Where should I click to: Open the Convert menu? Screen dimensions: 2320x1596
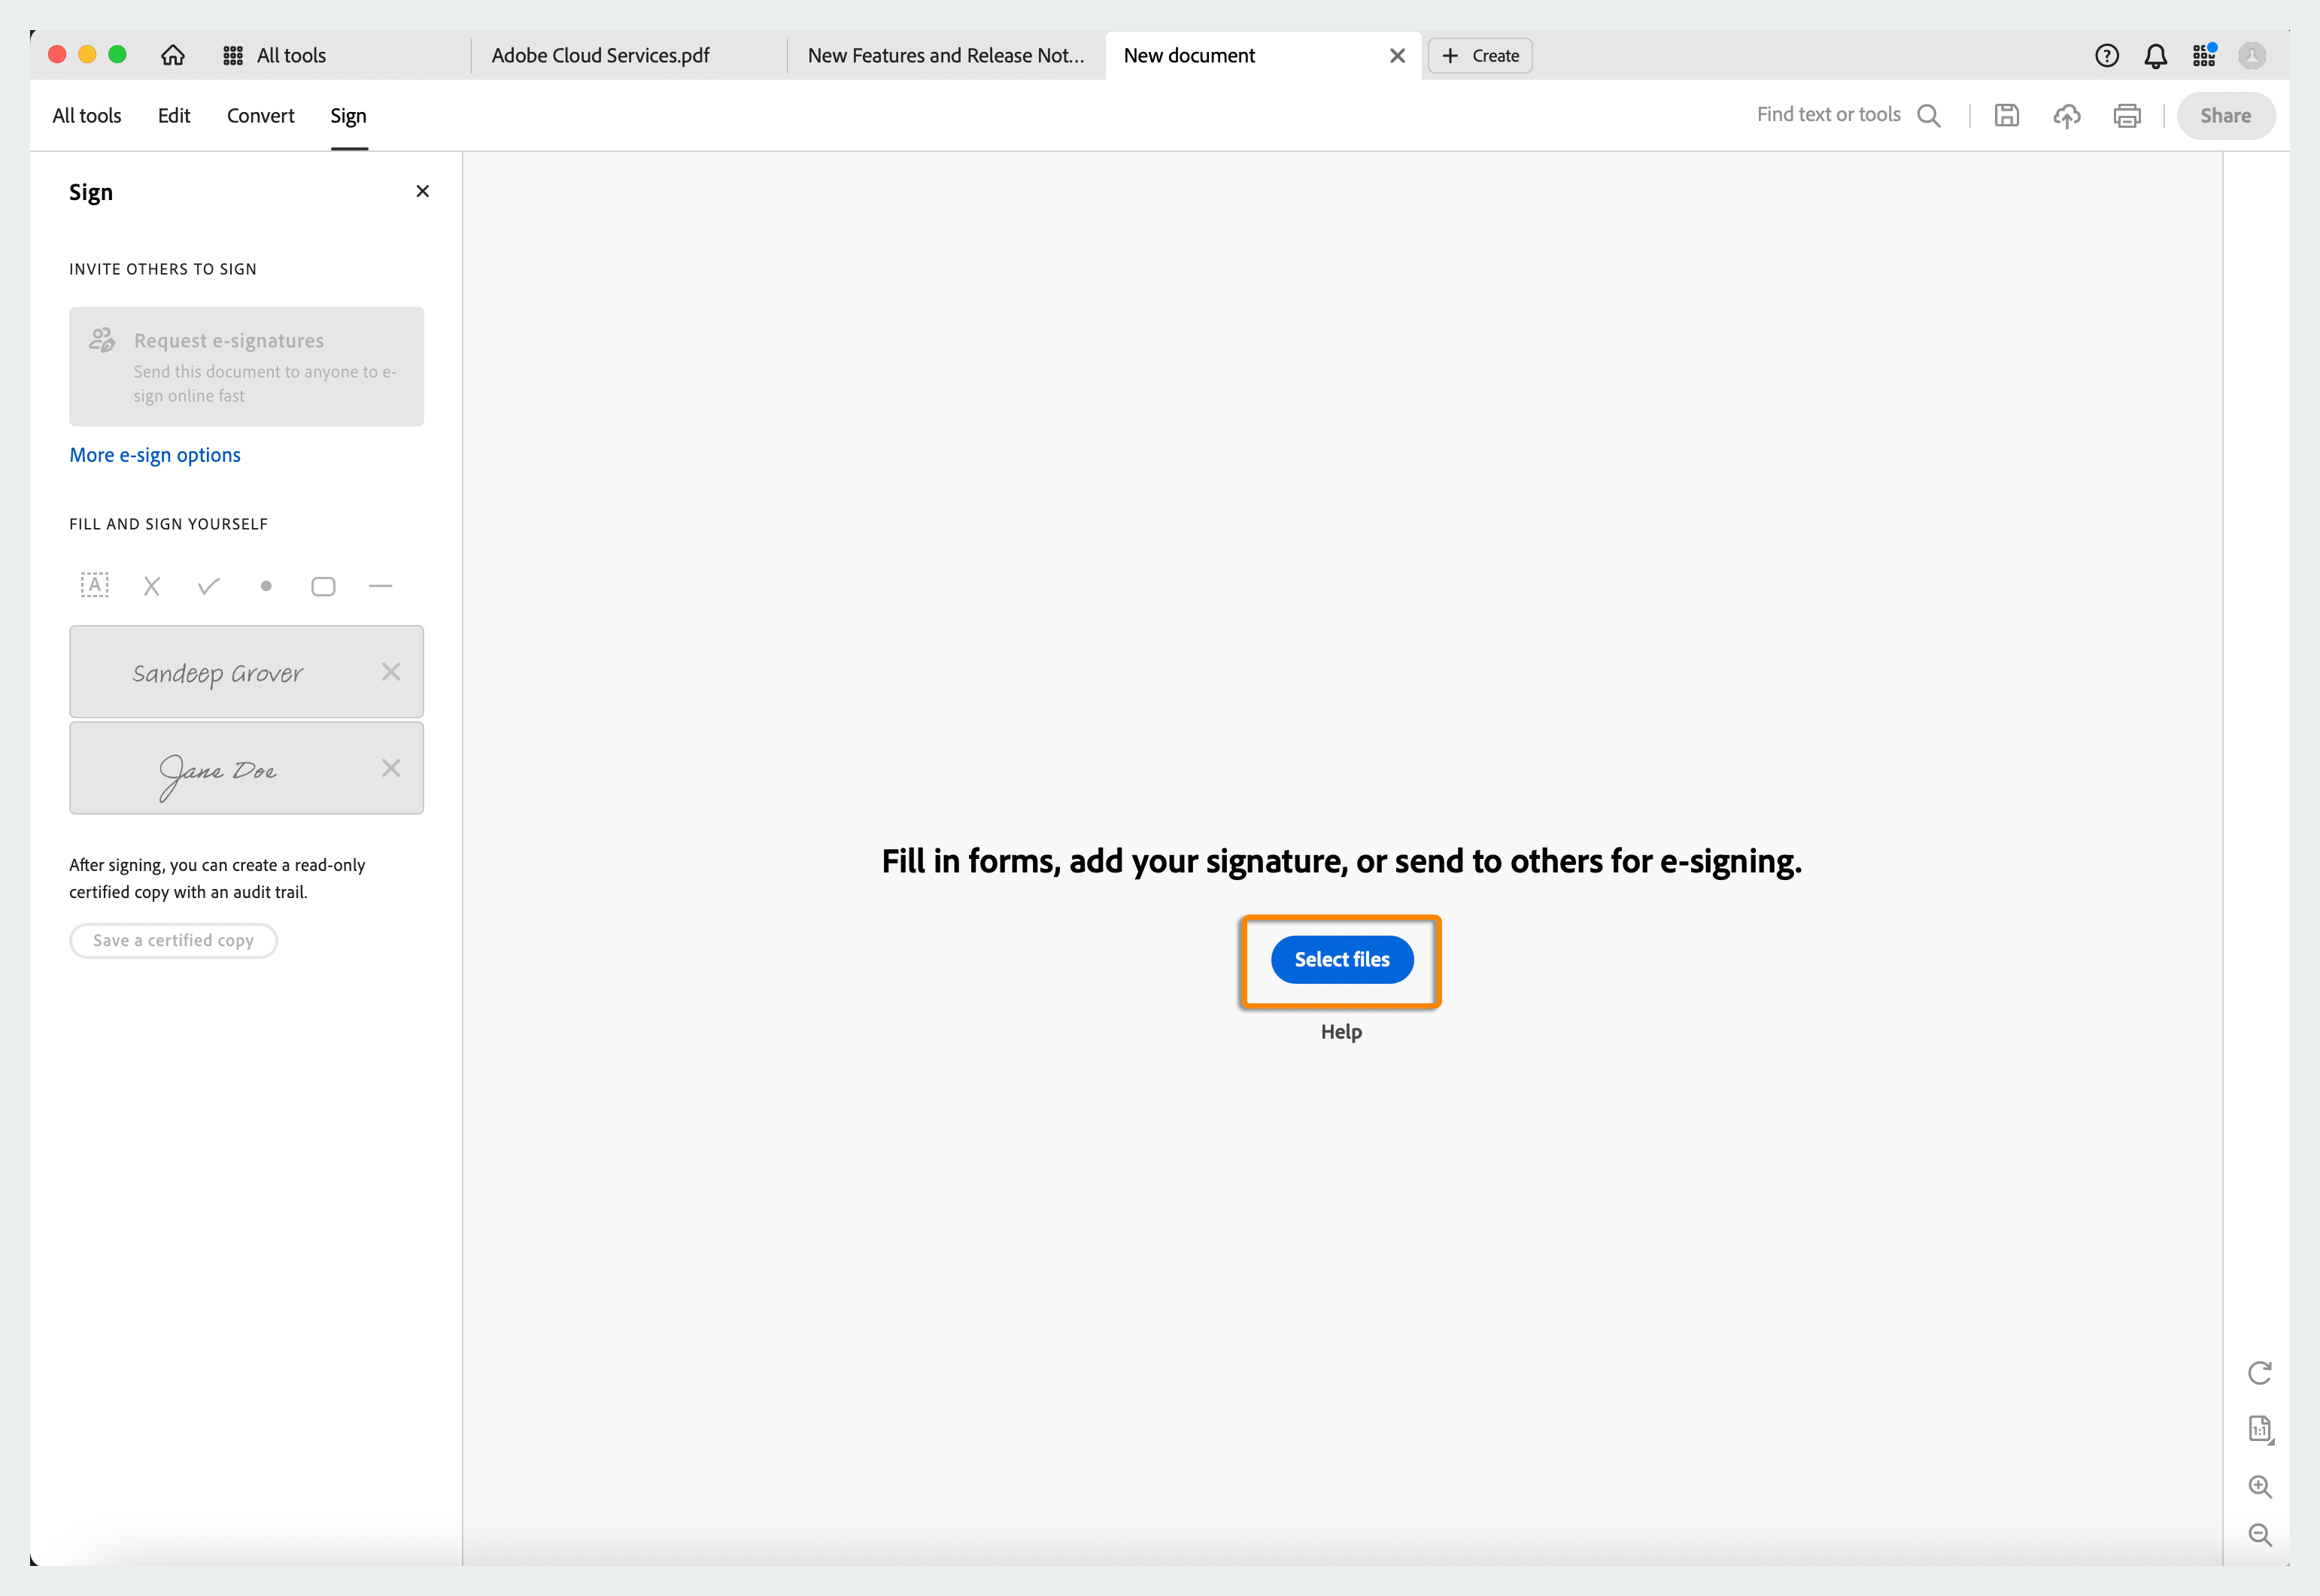(x=261, y=116)
